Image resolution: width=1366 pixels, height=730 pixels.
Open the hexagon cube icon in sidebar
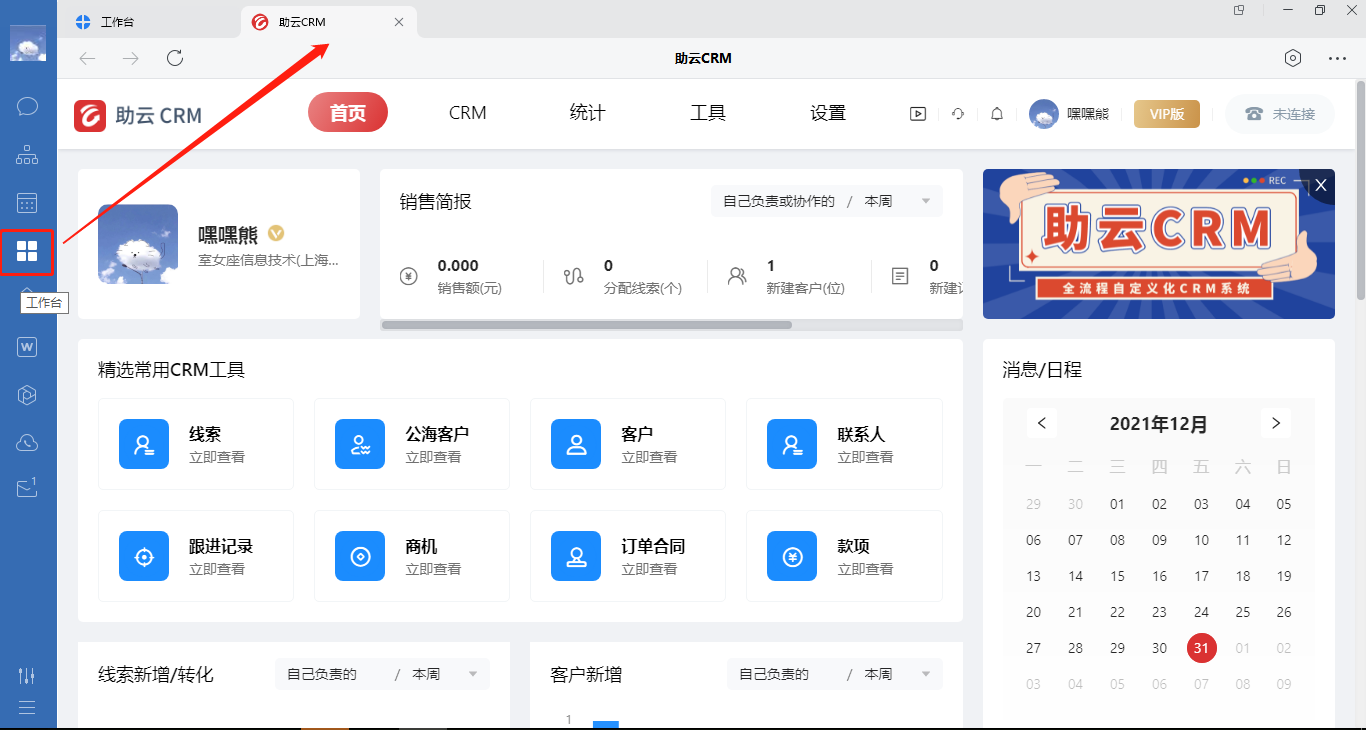click(28, 395)
